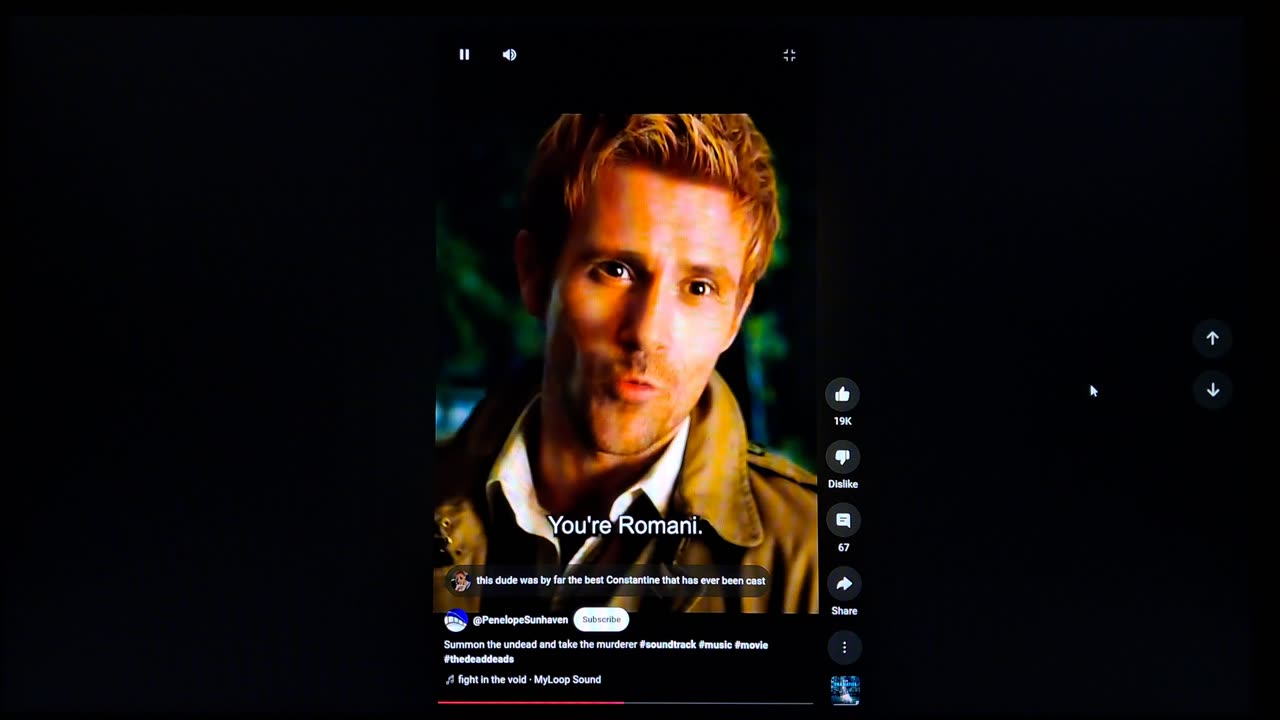1280x720 pixels.
Task: Open the Share arrow button
Action: [x=843, y=584]
